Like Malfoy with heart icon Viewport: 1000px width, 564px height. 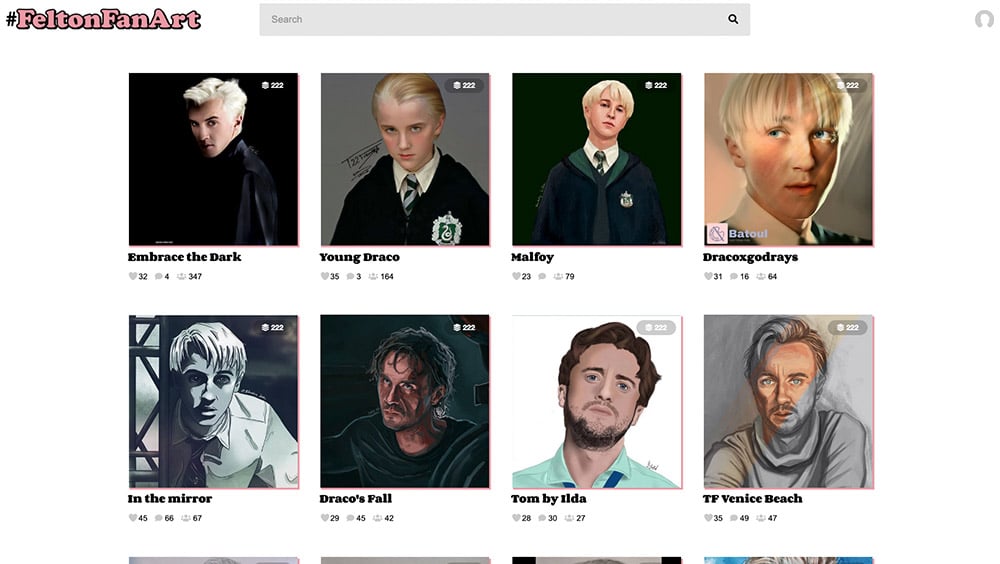click(x=516, y=276)
